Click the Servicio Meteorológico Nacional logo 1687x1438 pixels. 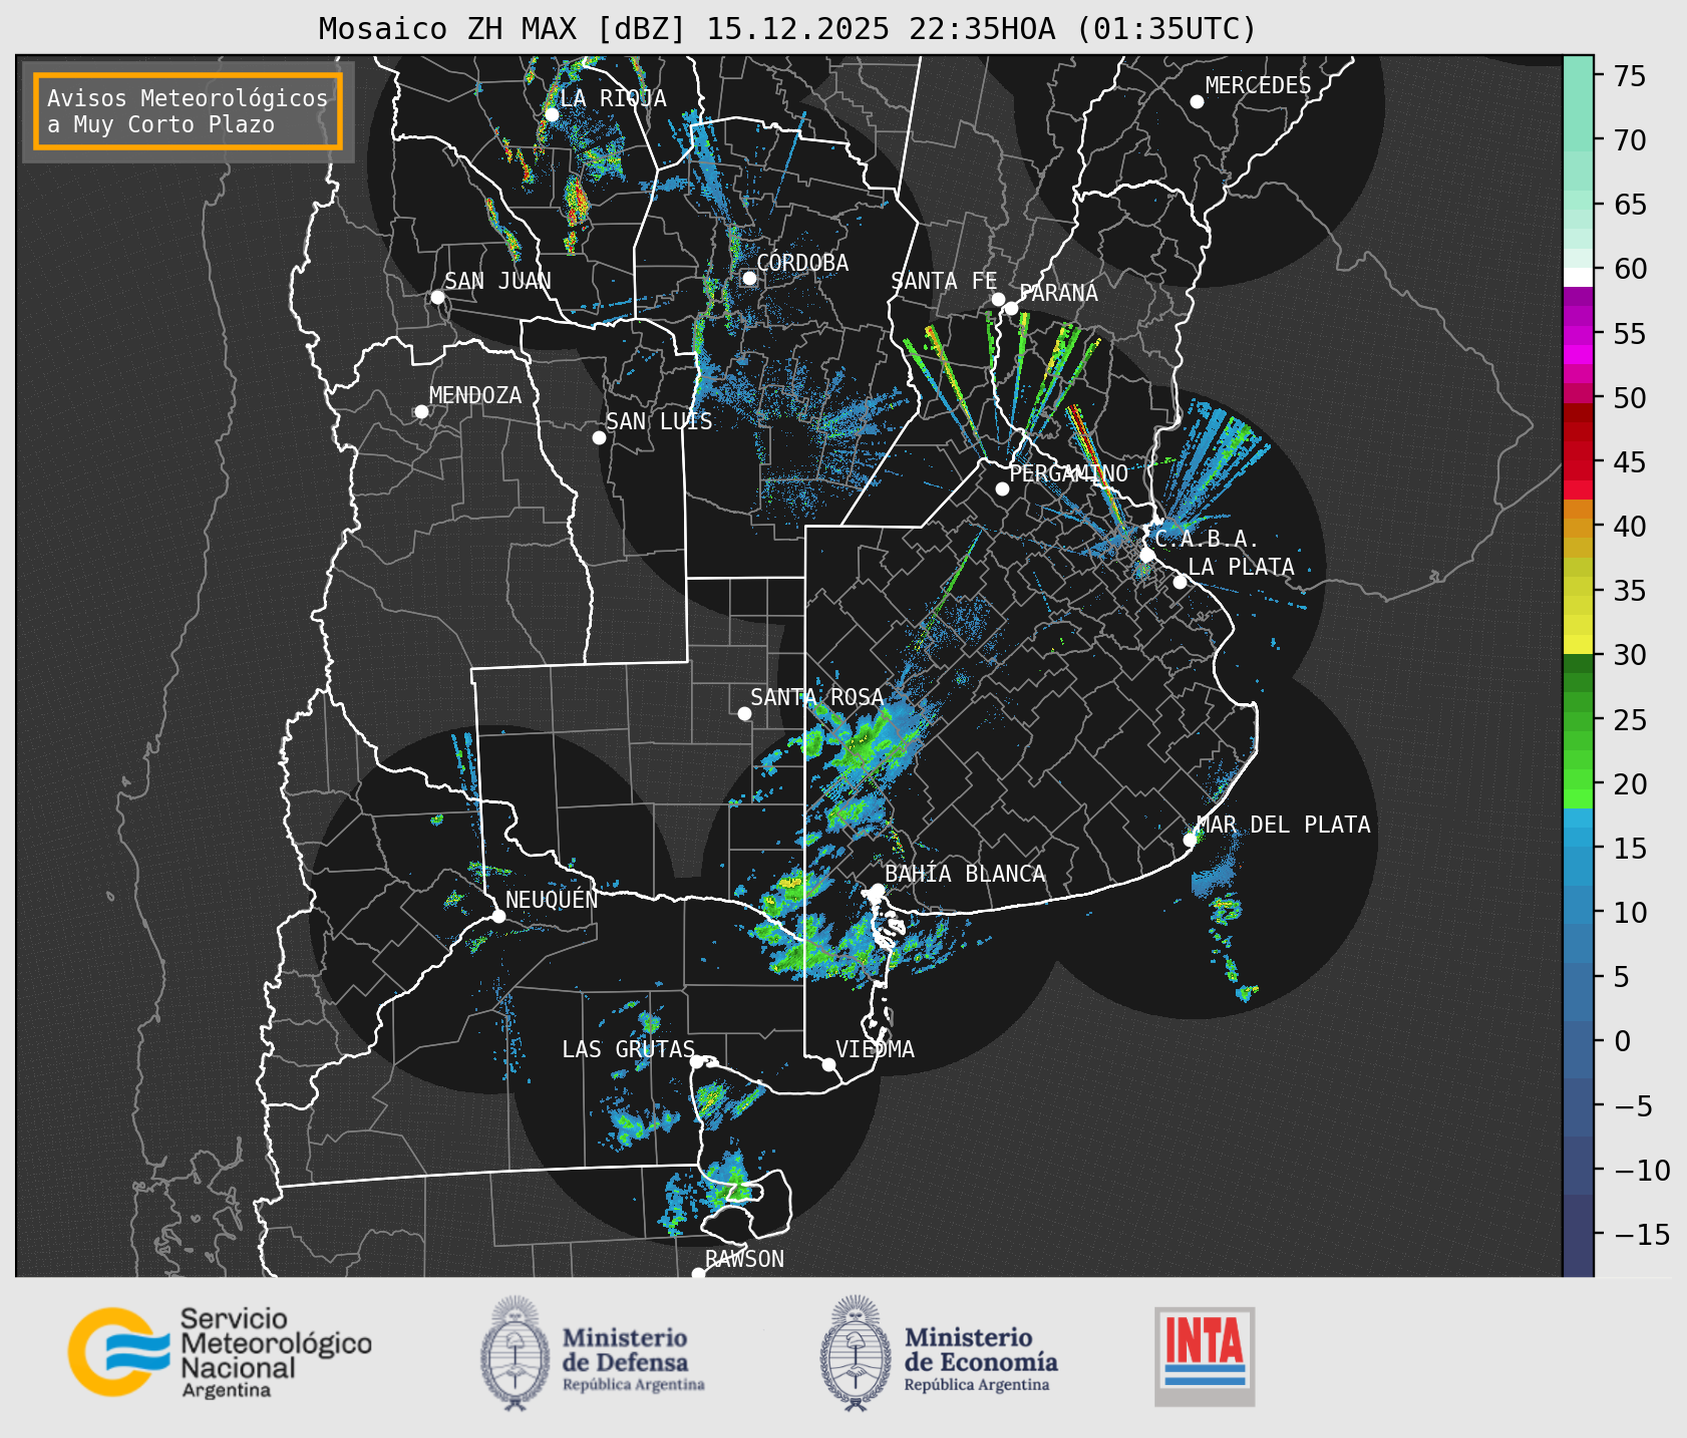point(219,1352)
